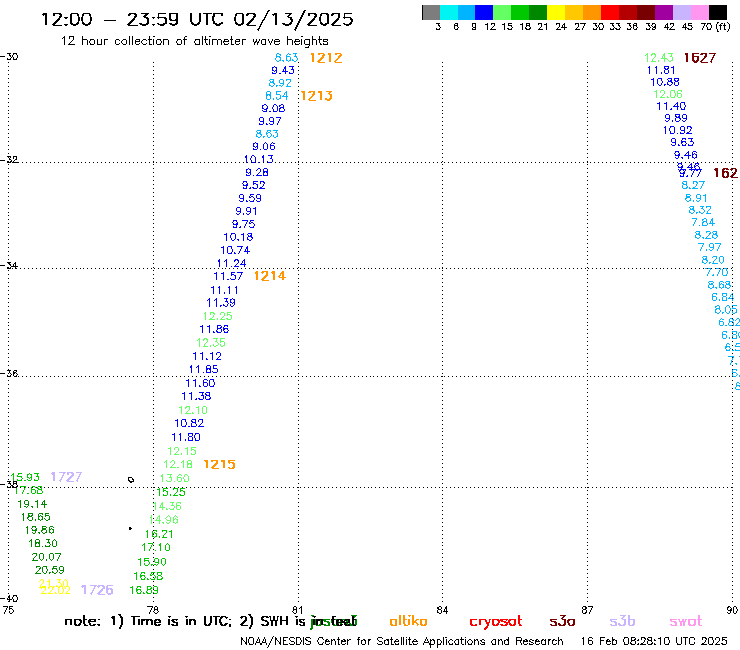Click the dark red time label 1627

700,58
